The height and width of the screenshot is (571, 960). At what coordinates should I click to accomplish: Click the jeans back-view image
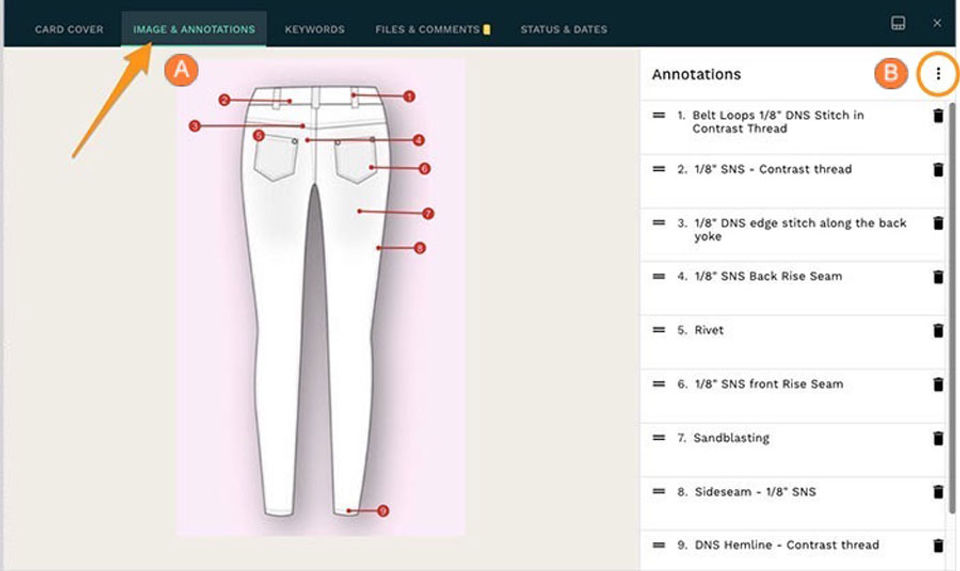(x=320, y=297)
